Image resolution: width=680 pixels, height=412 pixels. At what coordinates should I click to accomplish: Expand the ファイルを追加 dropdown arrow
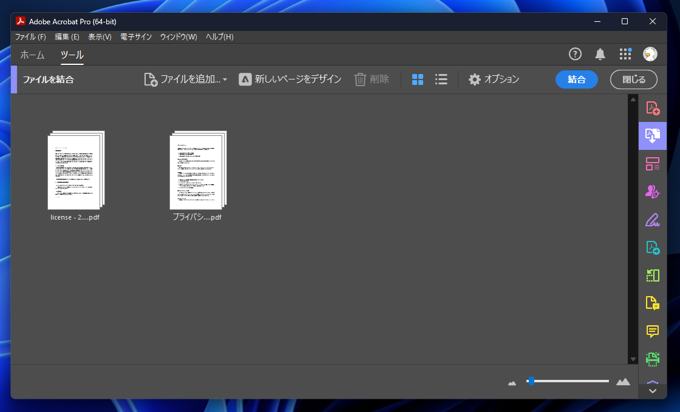(225, 80)
